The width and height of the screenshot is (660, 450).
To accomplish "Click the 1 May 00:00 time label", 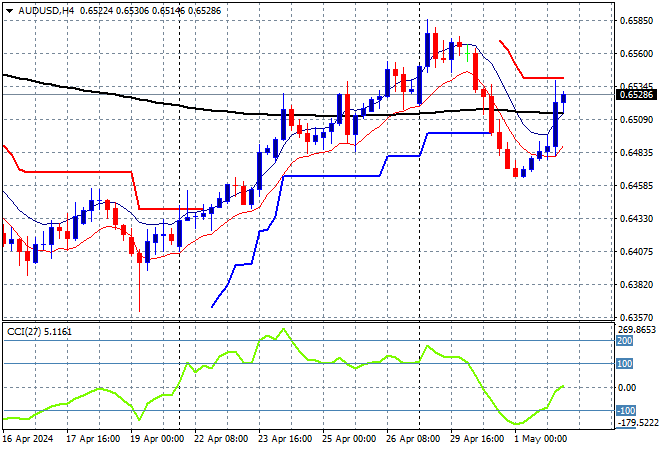I will [541, 439].
